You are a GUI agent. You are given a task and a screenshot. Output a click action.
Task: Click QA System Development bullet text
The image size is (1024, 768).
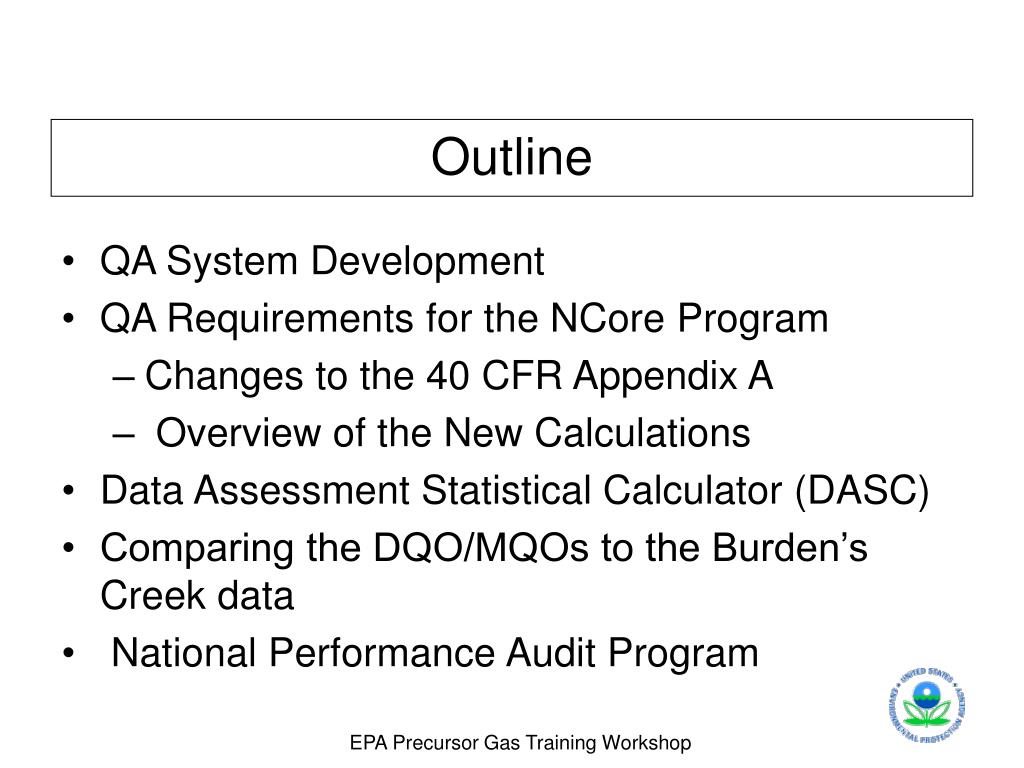(x=322, y=263)
